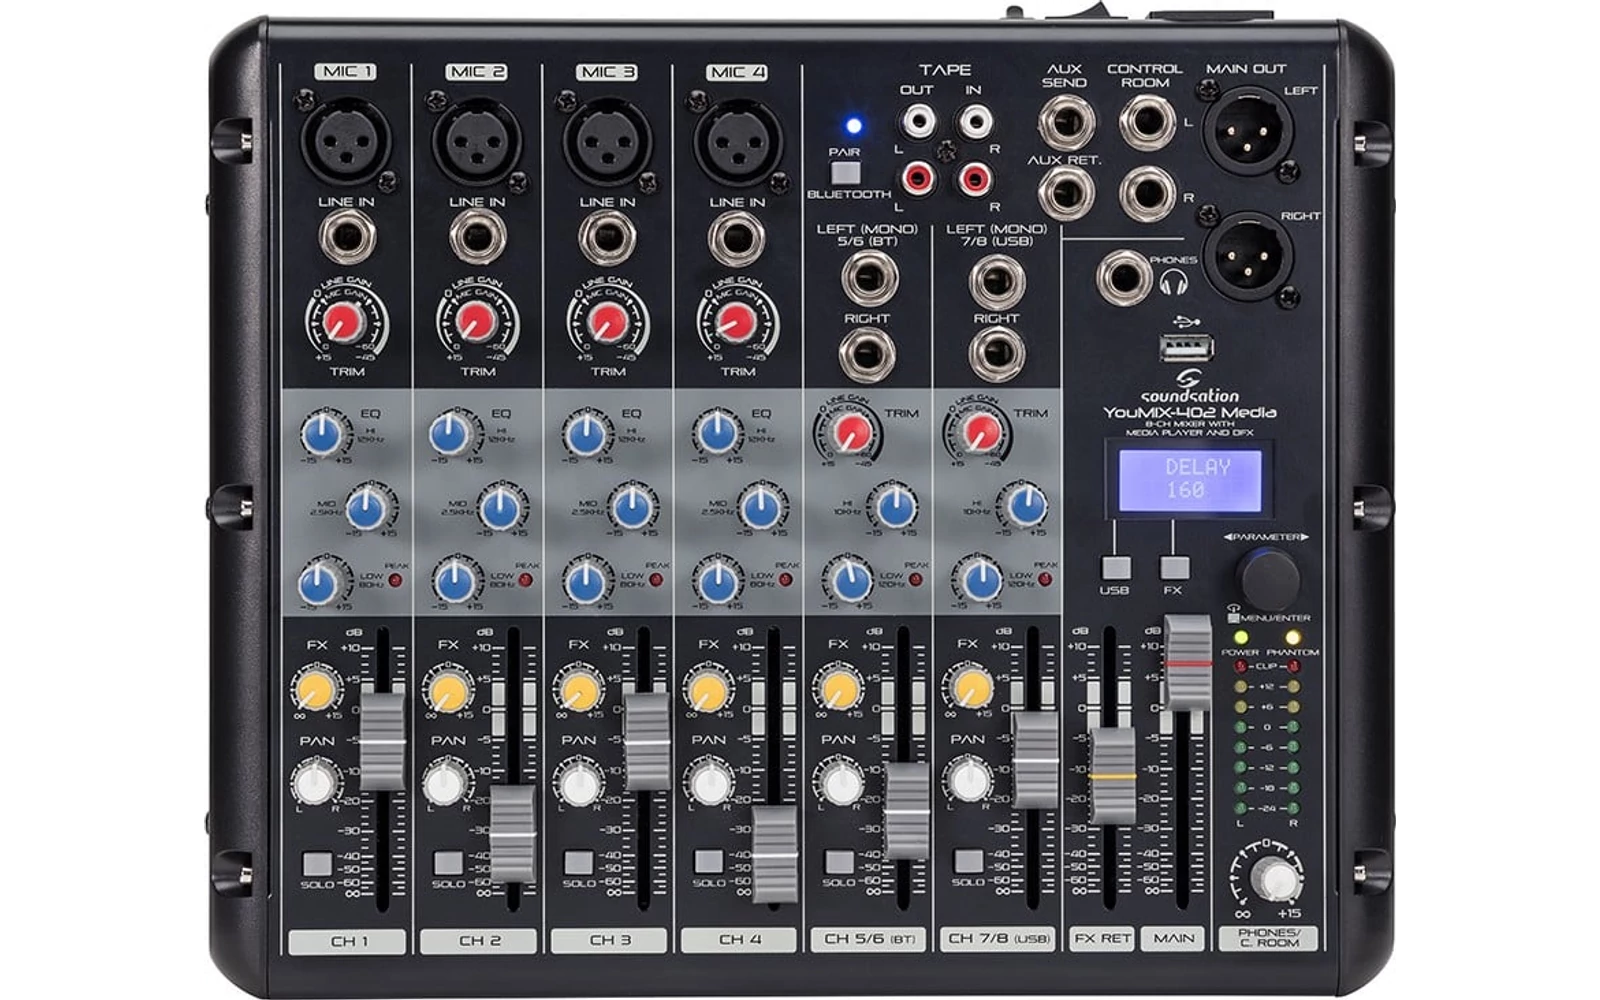1600x1000 pixels.
Task: Click the CH 3 blue EQ HI knob
Action: [585, 435]
